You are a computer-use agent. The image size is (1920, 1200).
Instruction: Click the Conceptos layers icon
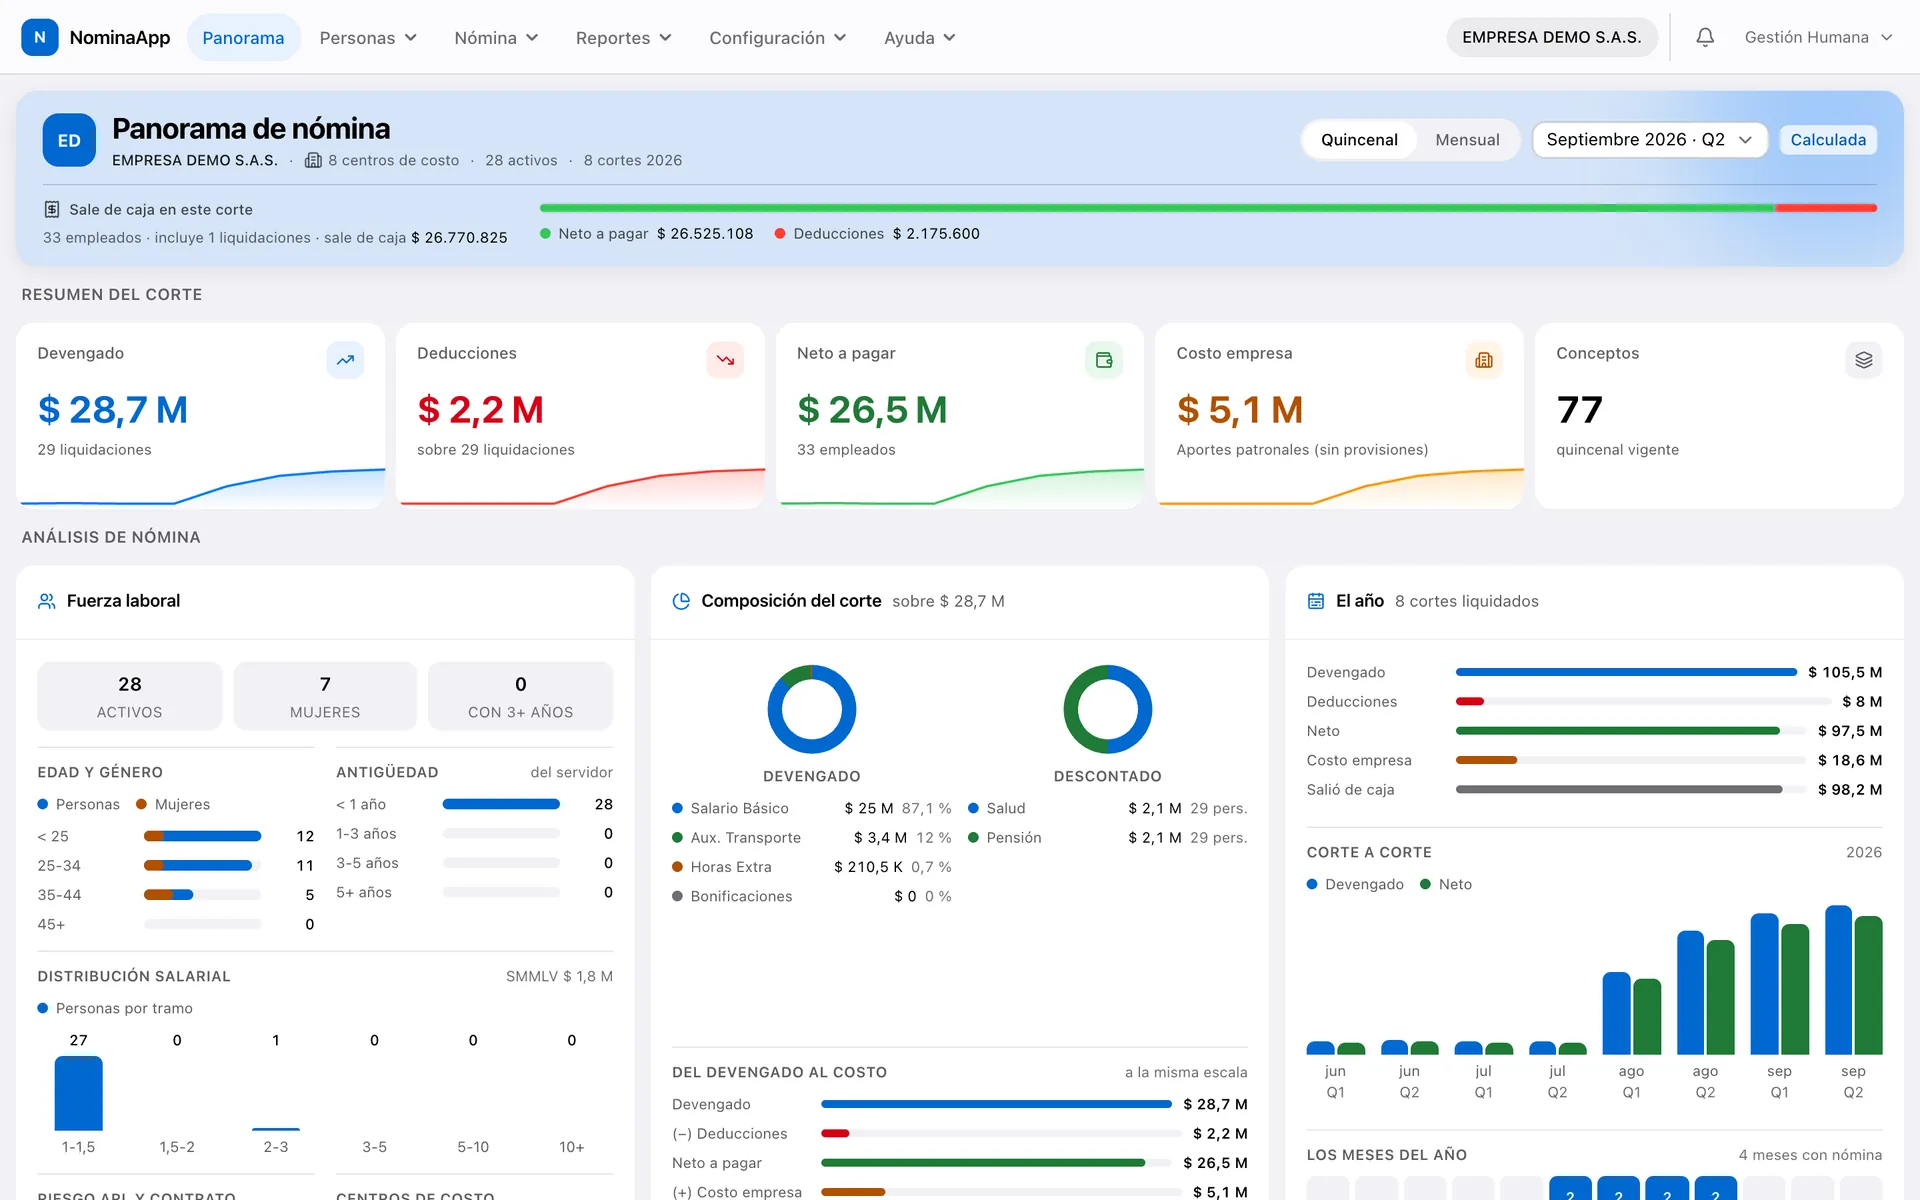coord(1864,360)
